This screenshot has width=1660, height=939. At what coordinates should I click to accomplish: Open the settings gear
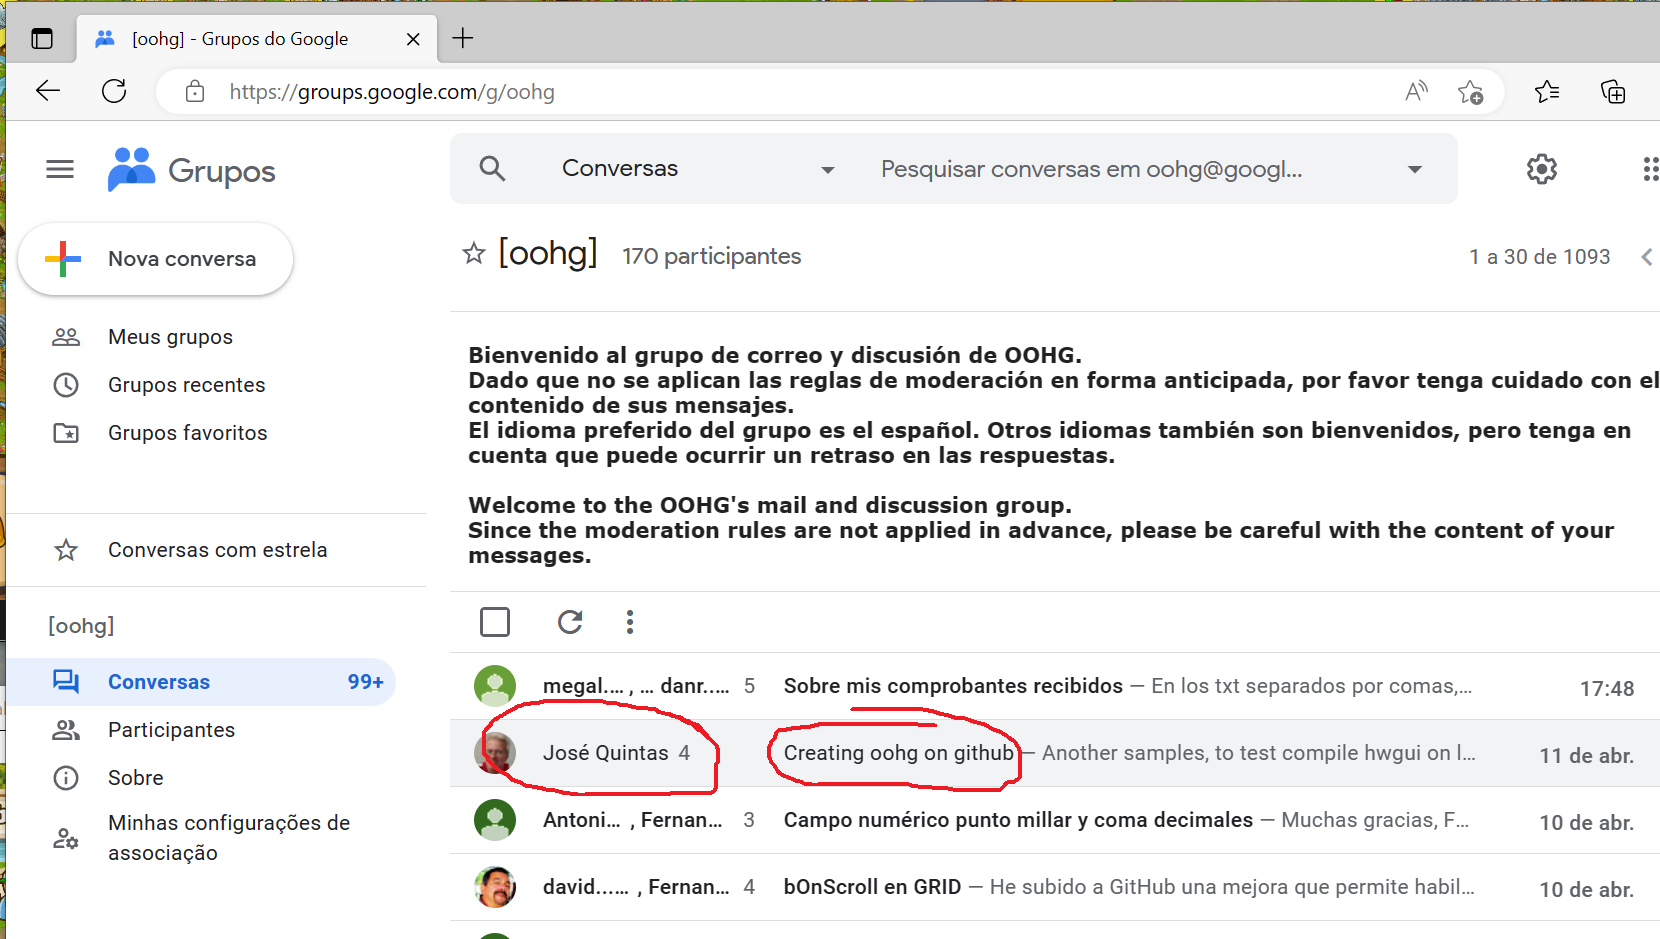[x=1542, y=169]
